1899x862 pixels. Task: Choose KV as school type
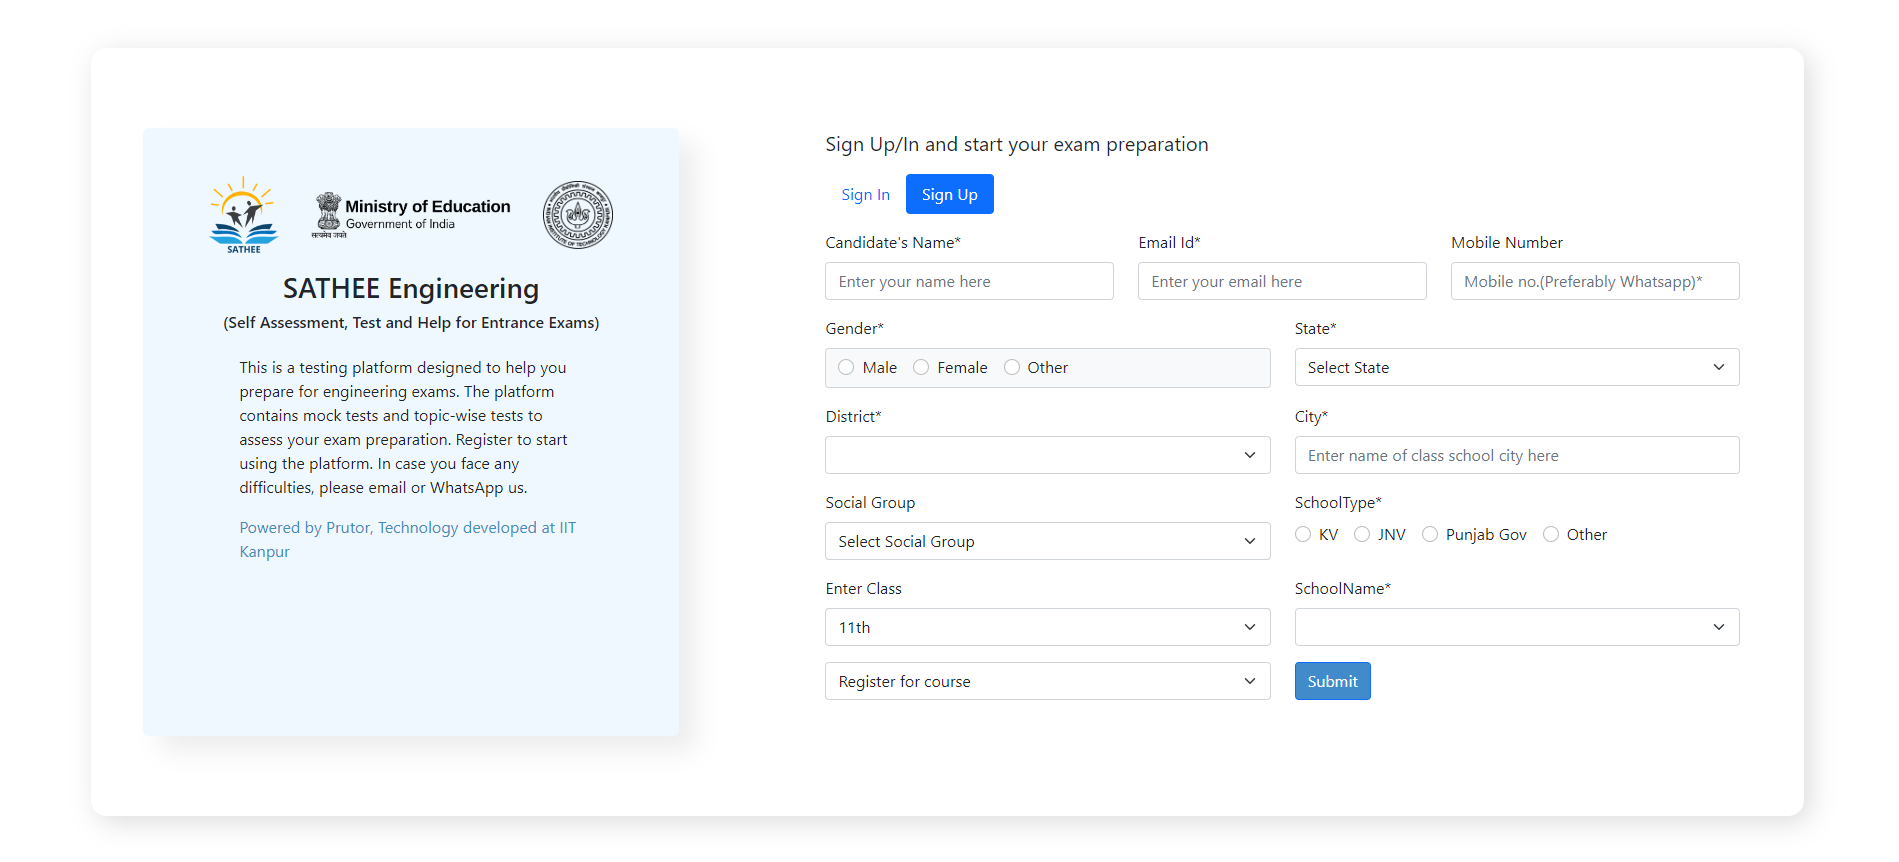pos(1303,534)
